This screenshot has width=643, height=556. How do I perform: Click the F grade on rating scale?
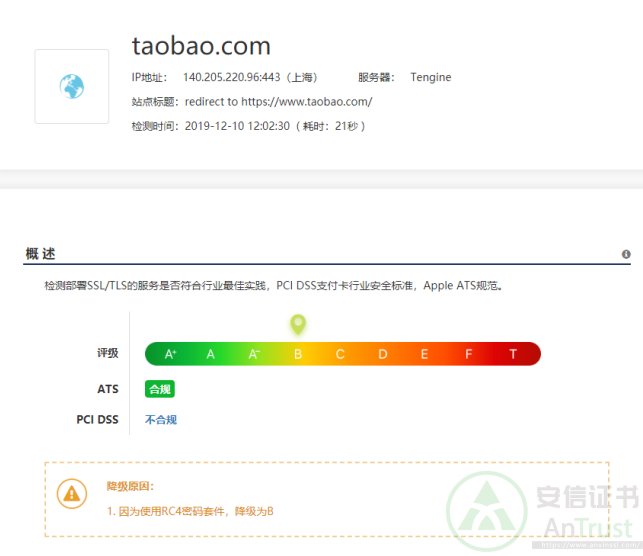(468, 354)
